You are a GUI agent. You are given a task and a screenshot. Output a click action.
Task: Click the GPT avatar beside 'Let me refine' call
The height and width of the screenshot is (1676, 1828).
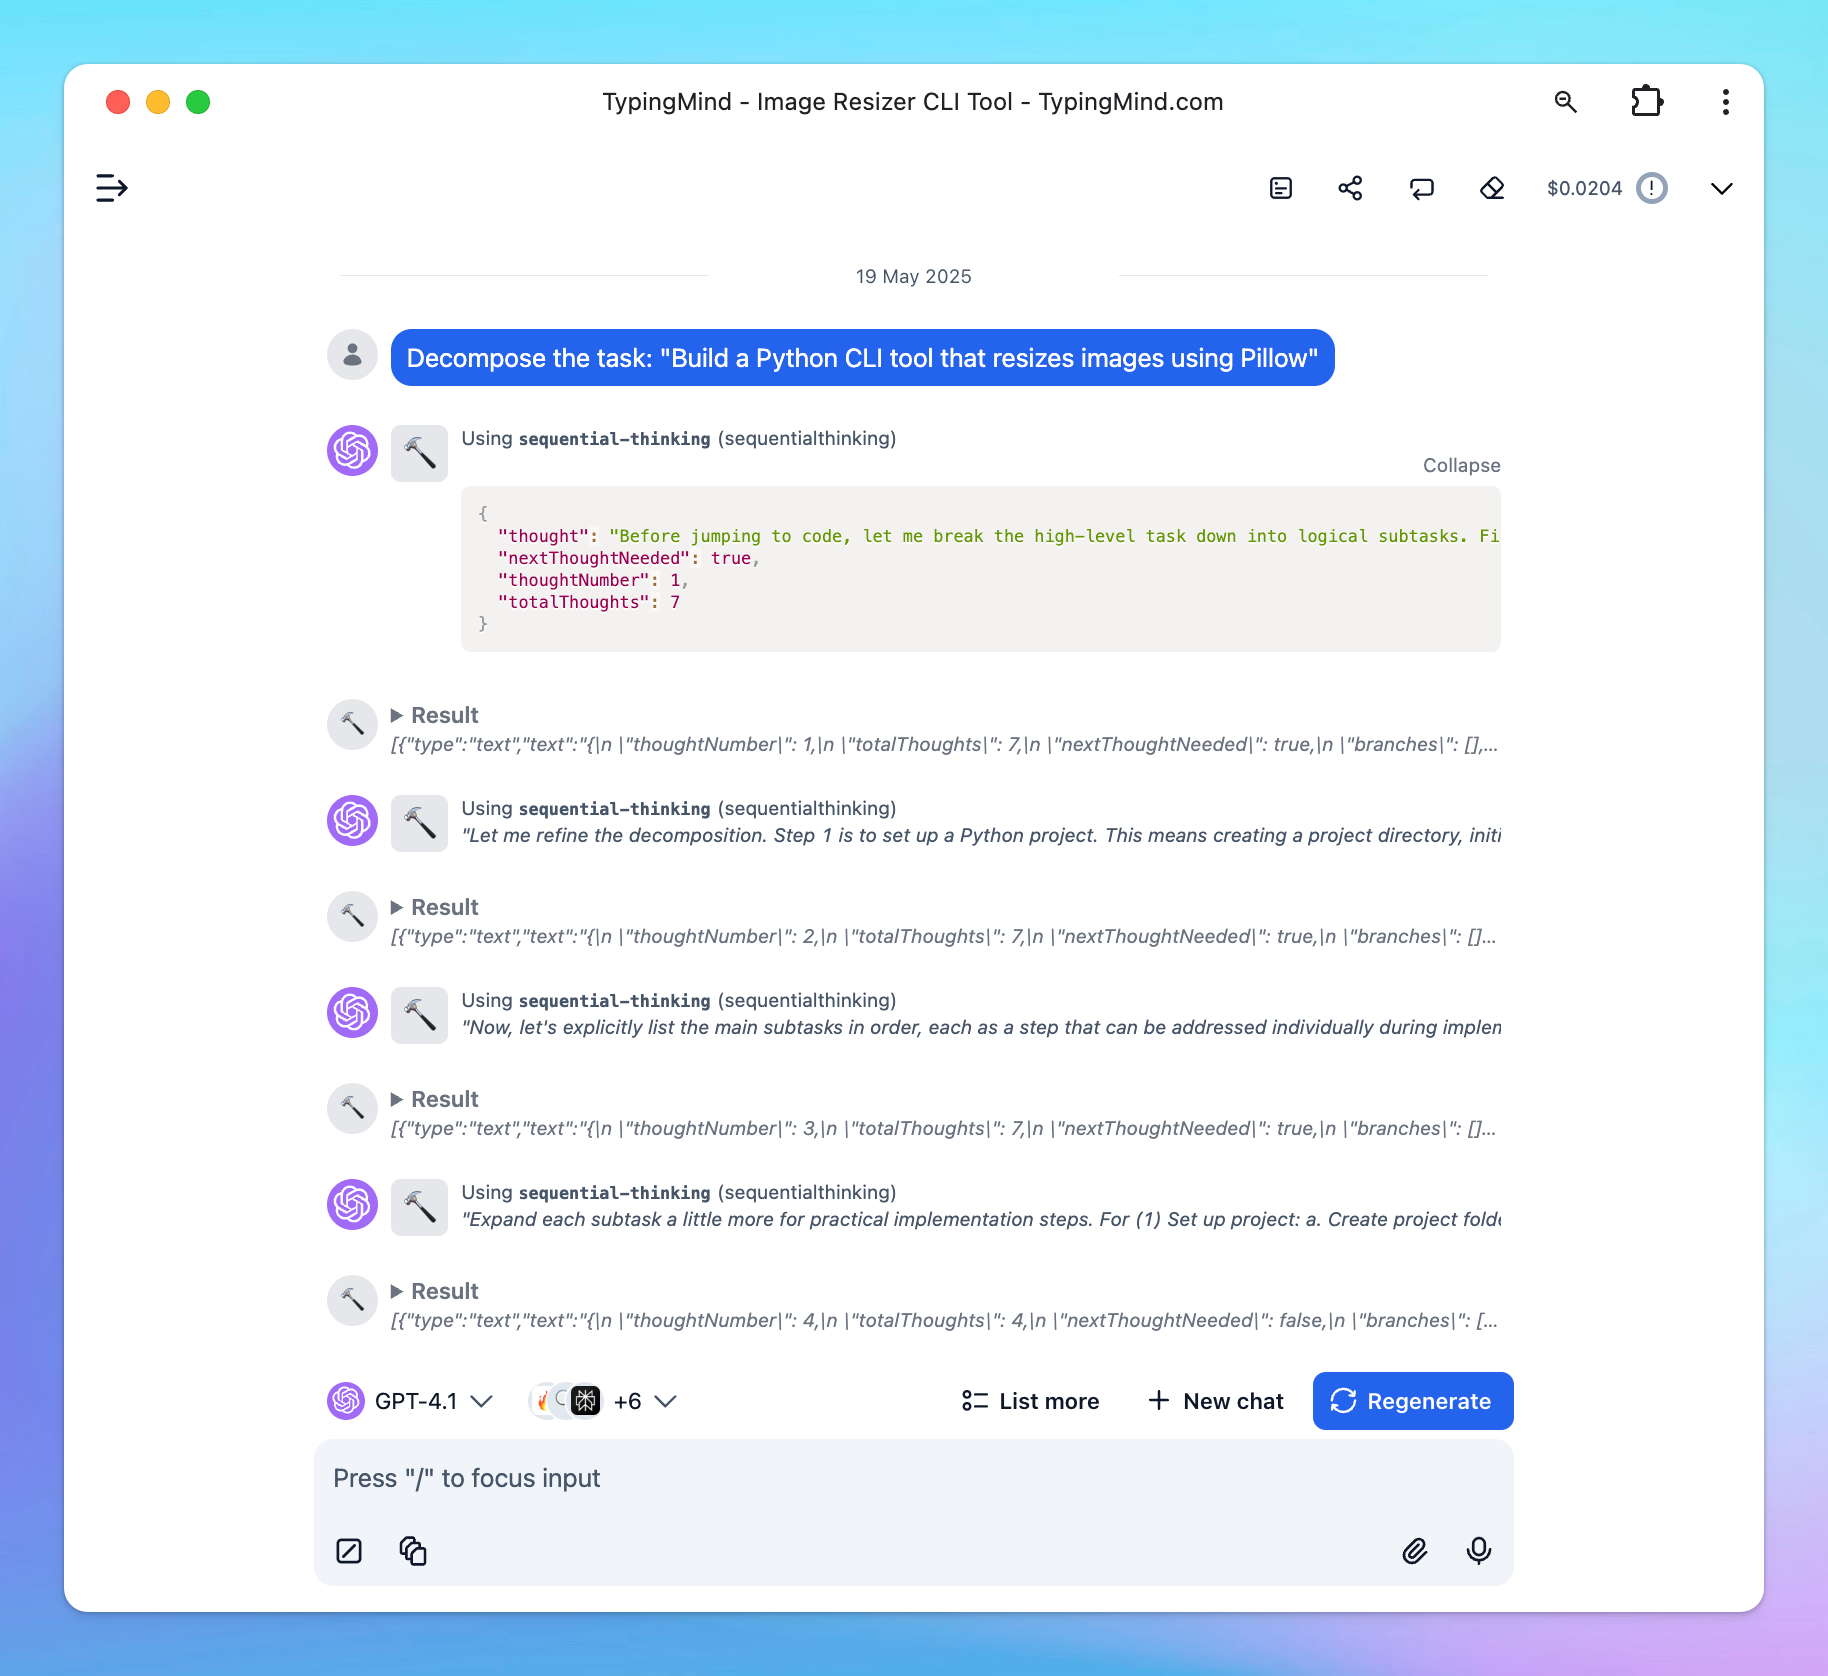pyautogui.click(x=352, y=820)
